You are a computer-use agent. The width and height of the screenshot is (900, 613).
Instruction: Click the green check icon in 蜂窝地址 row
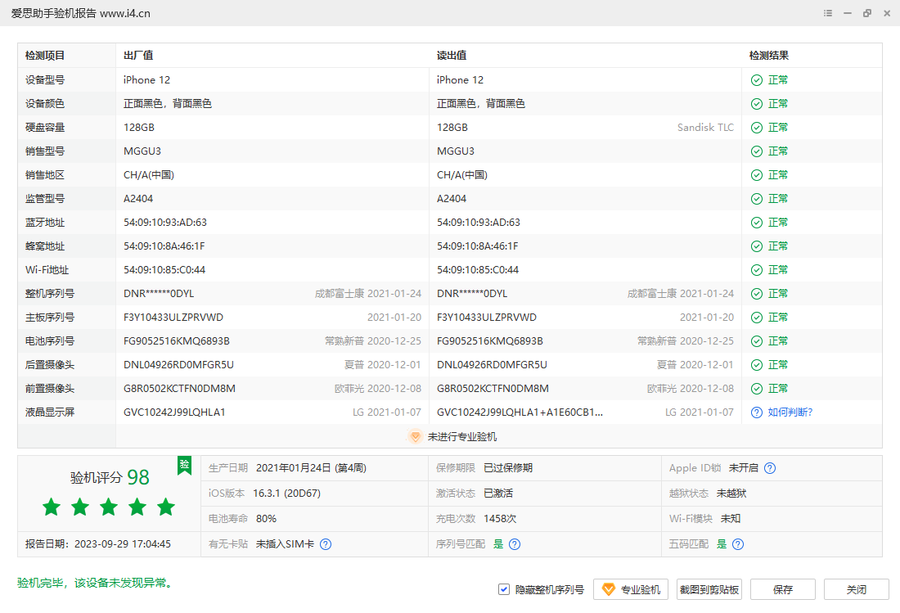click(757, 246)
